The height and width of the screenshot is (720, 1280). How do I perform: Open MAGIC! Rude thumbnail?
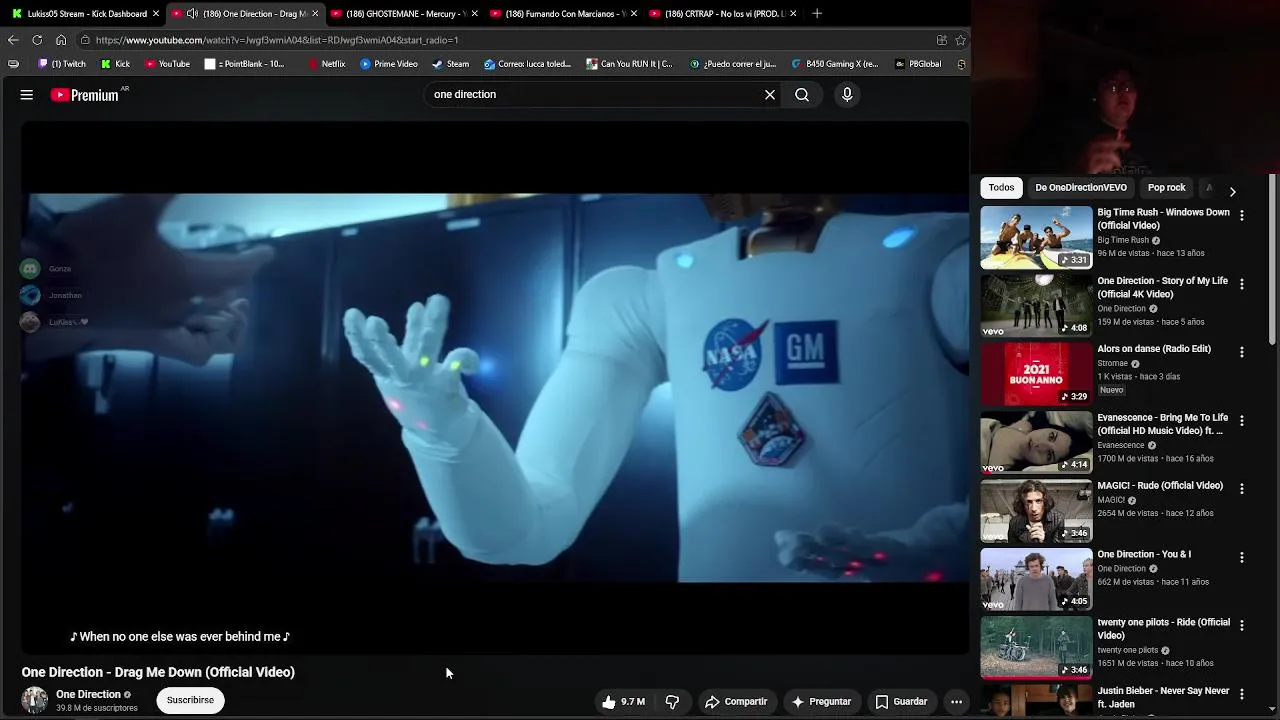(1036, 511)
